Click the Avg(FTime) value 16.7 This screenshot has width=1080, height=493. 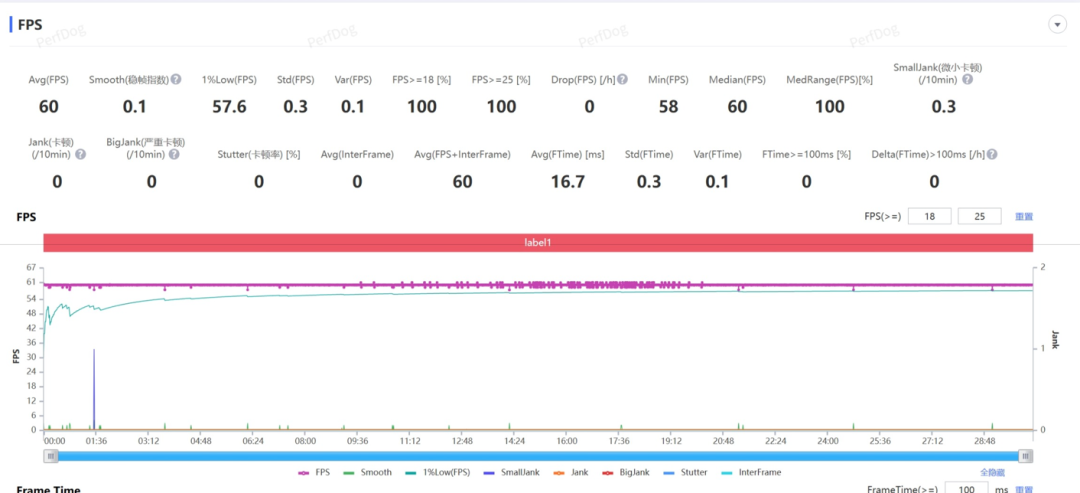[x=568, y=182]
